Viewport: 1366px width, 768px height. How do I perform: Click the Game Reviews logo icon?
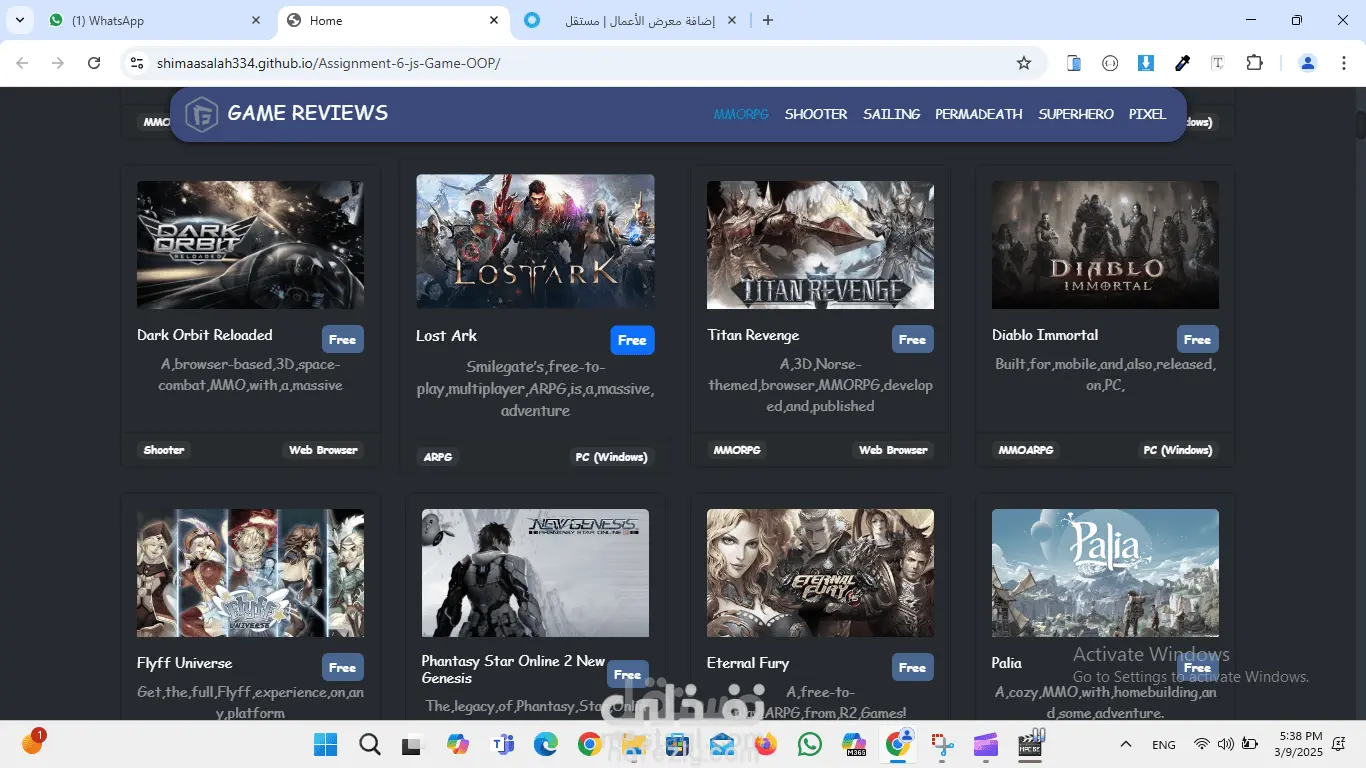point(202,114)
